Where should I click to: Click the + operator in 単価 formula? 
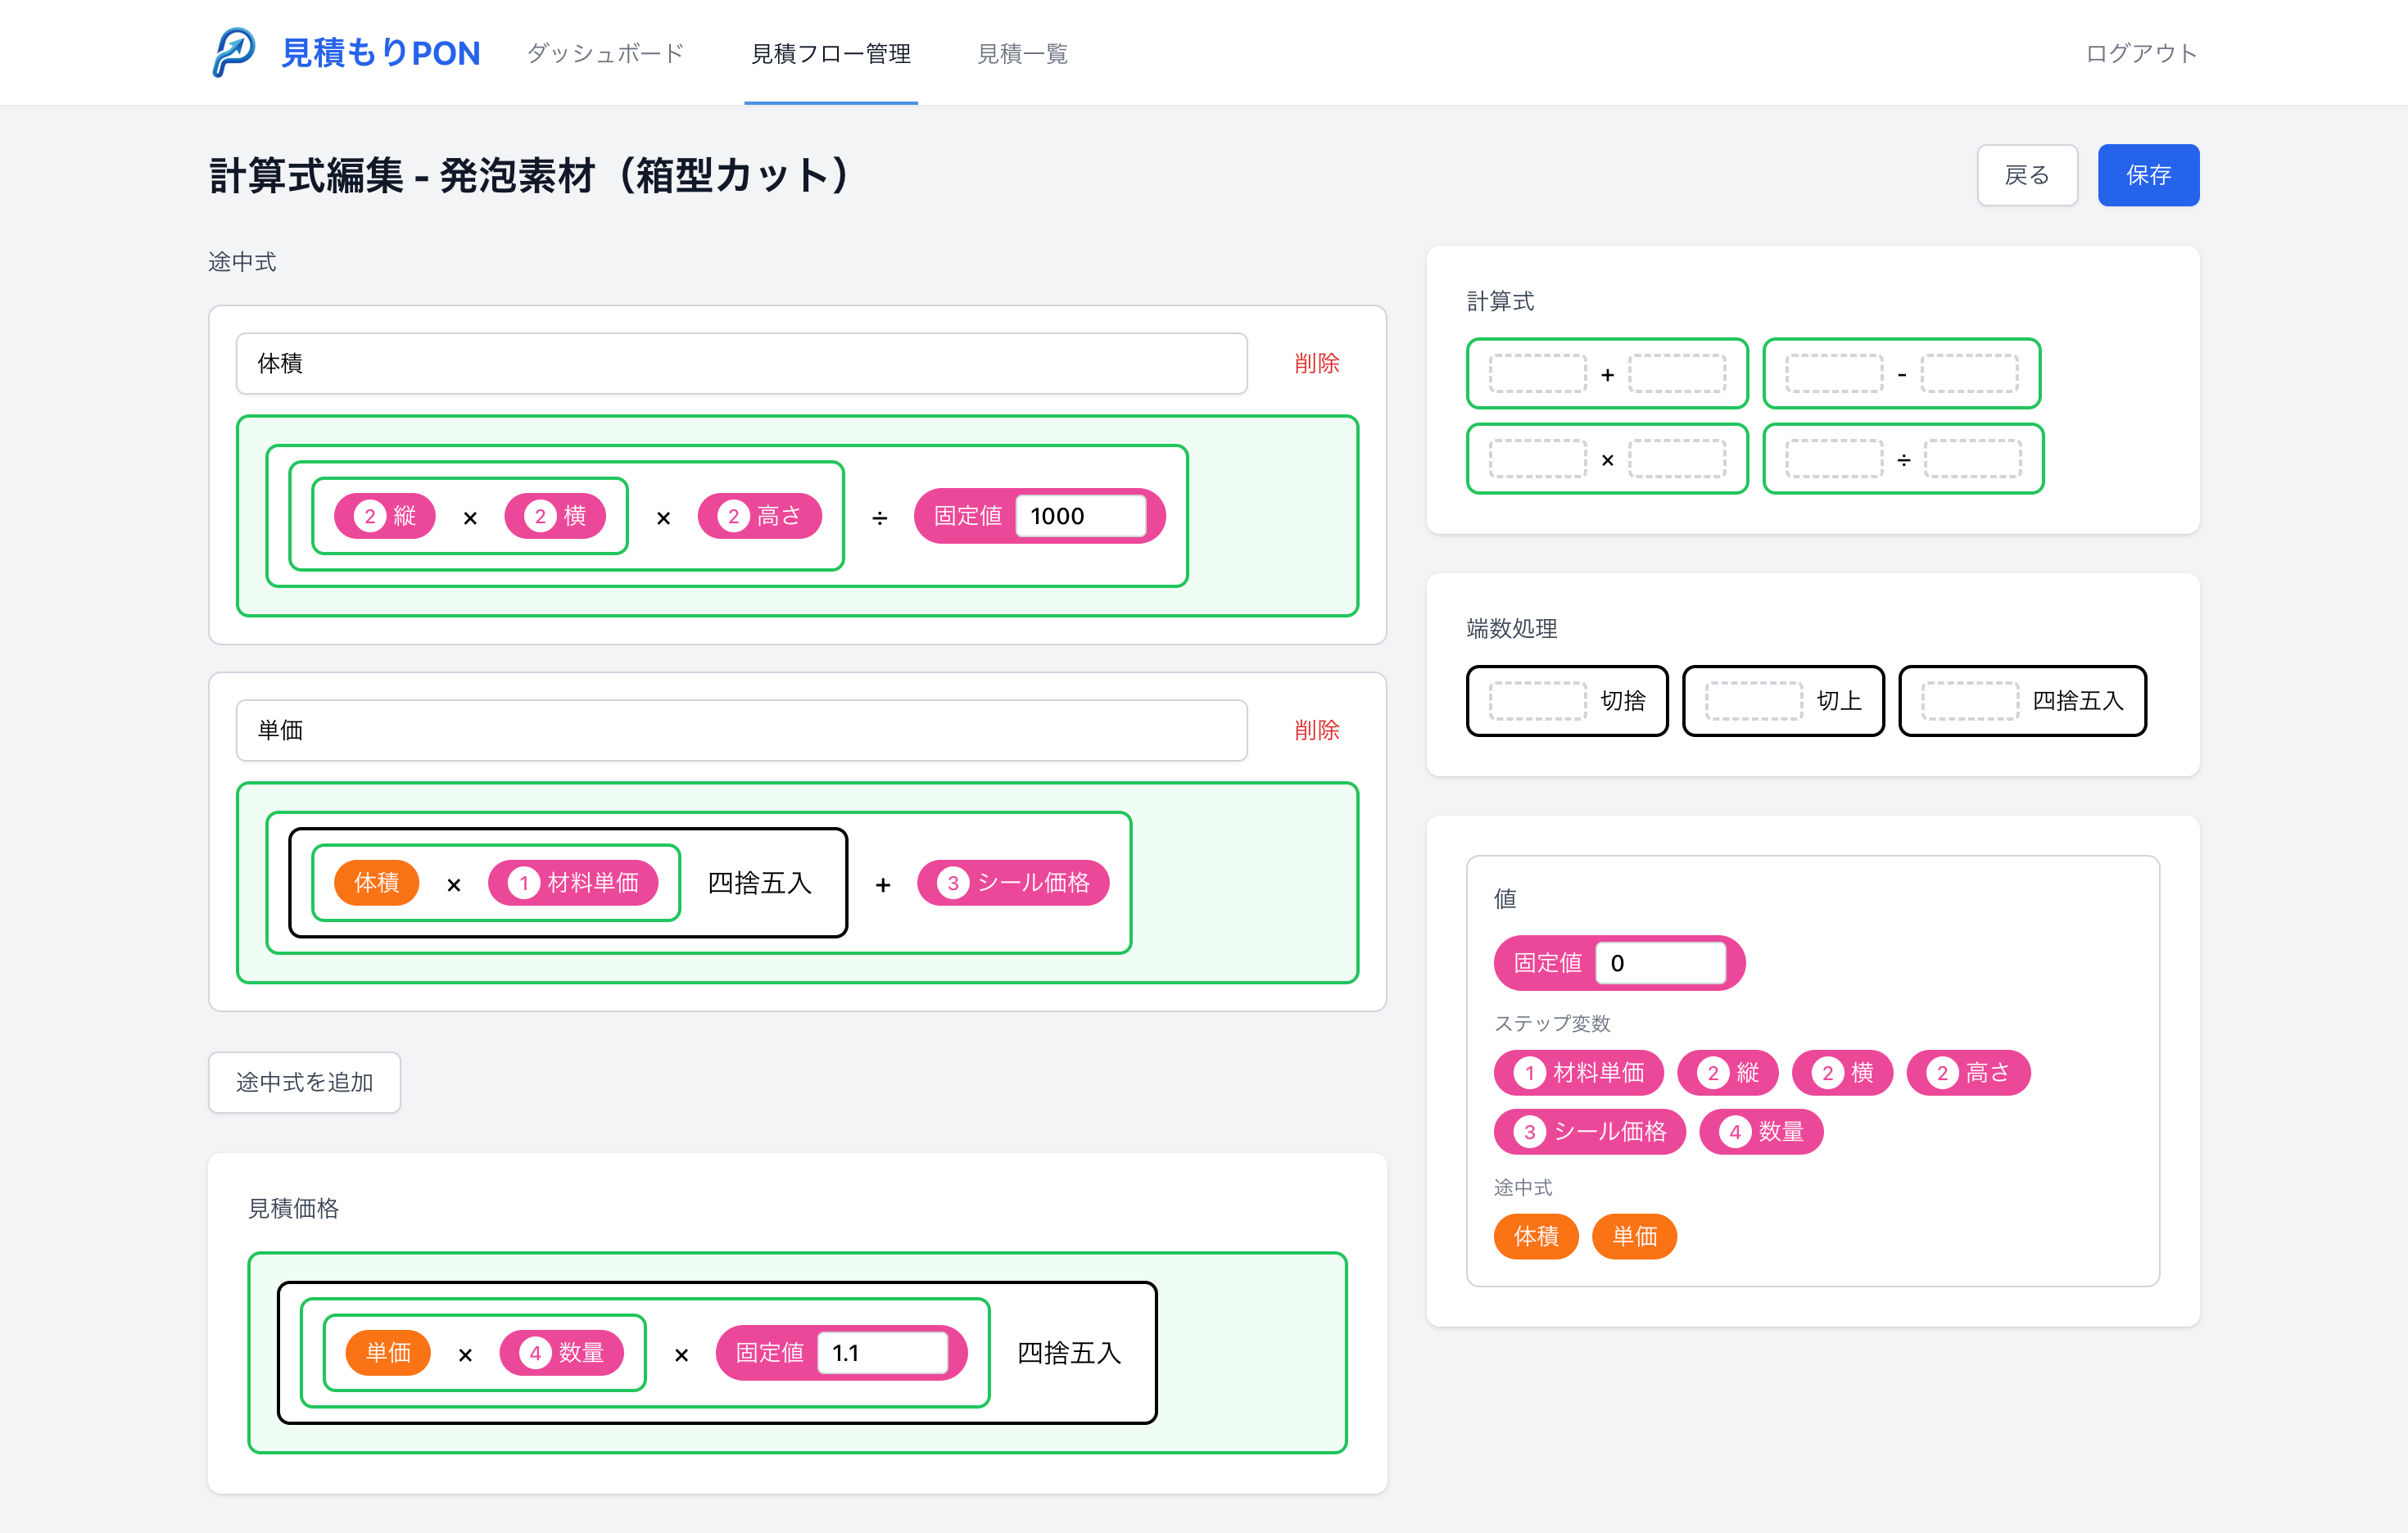click(883, 885)
